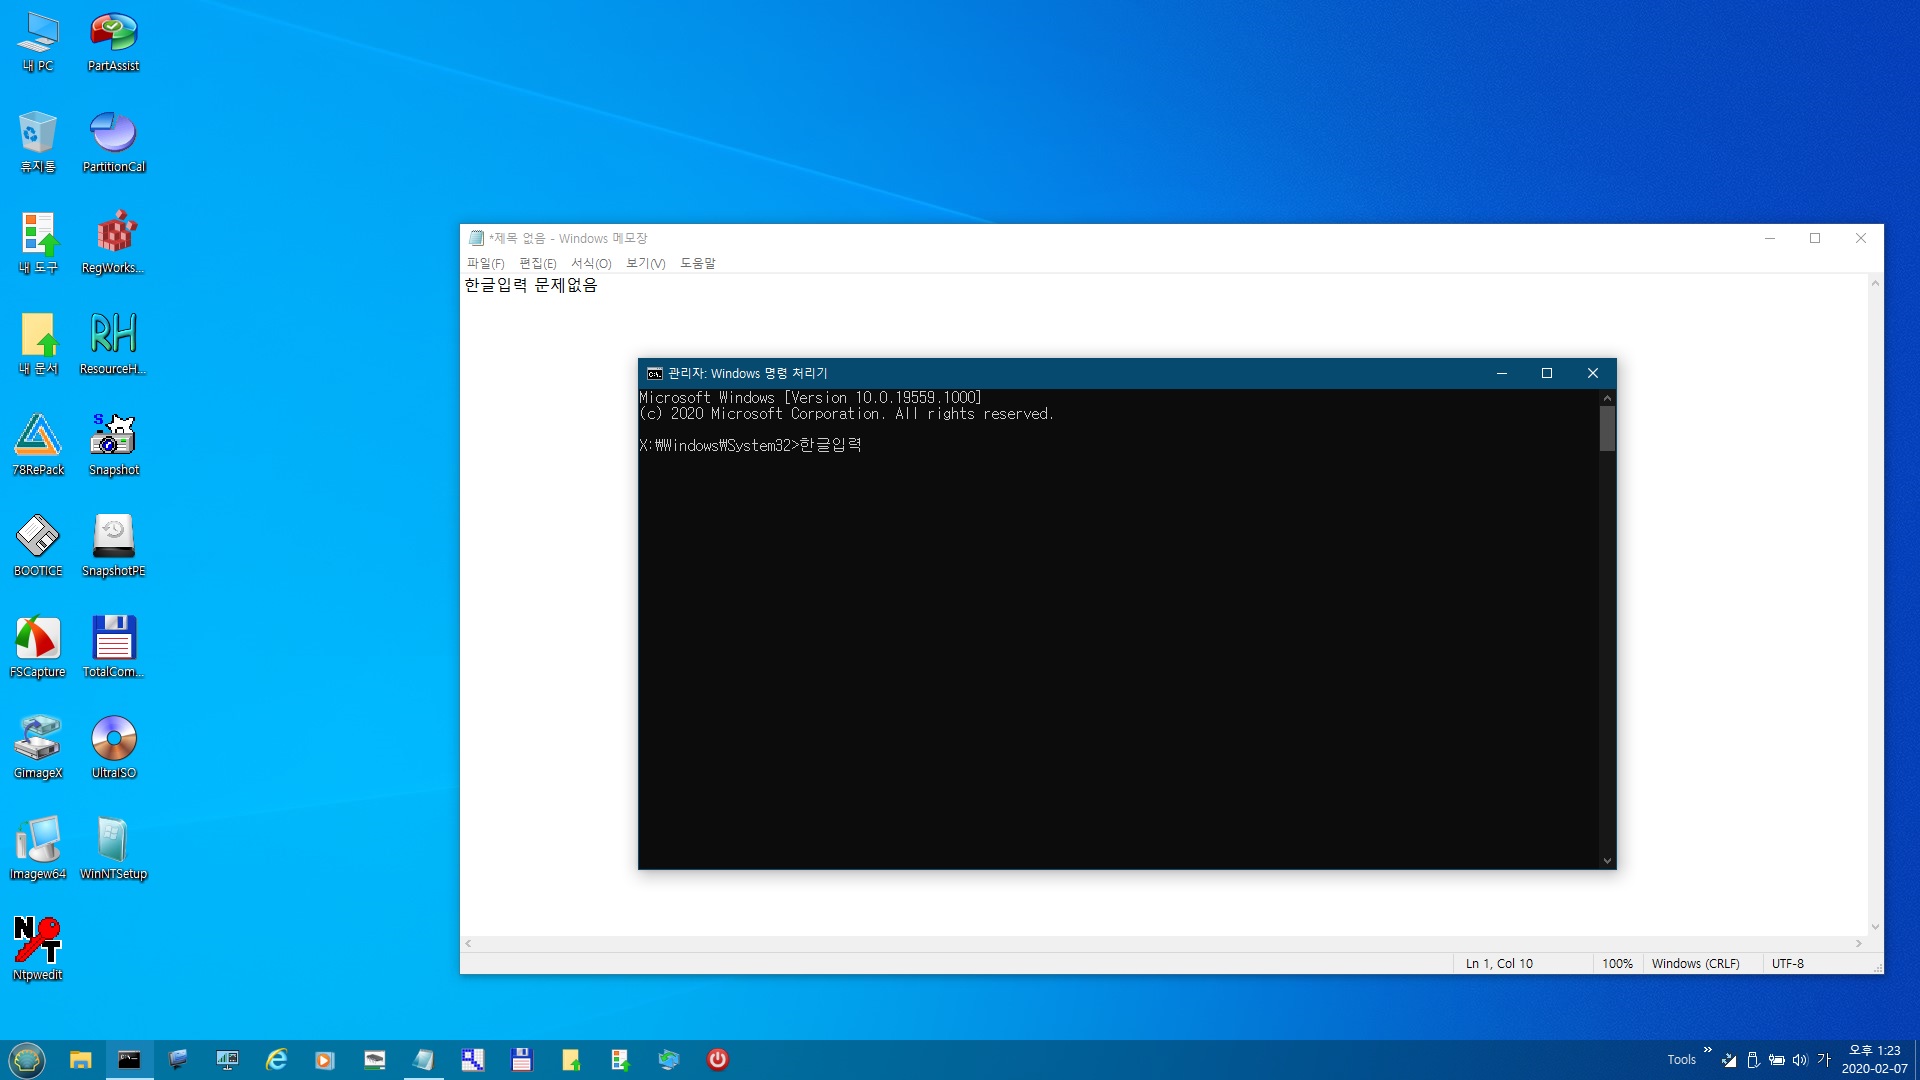Click Command Prompt scrollbar up arrow
The height and width of the screenshot is (1080, 1920).
pyautogui.click(x=1607, y=398)
